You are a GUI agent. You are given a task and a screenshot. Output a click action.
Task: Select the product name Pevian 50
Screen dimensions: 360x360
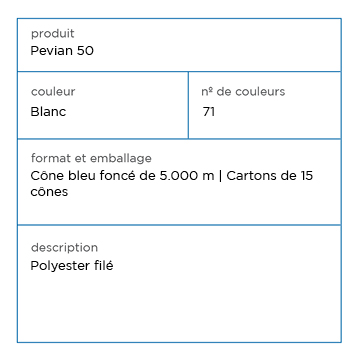pyautogui.click(x=62, y=51)
